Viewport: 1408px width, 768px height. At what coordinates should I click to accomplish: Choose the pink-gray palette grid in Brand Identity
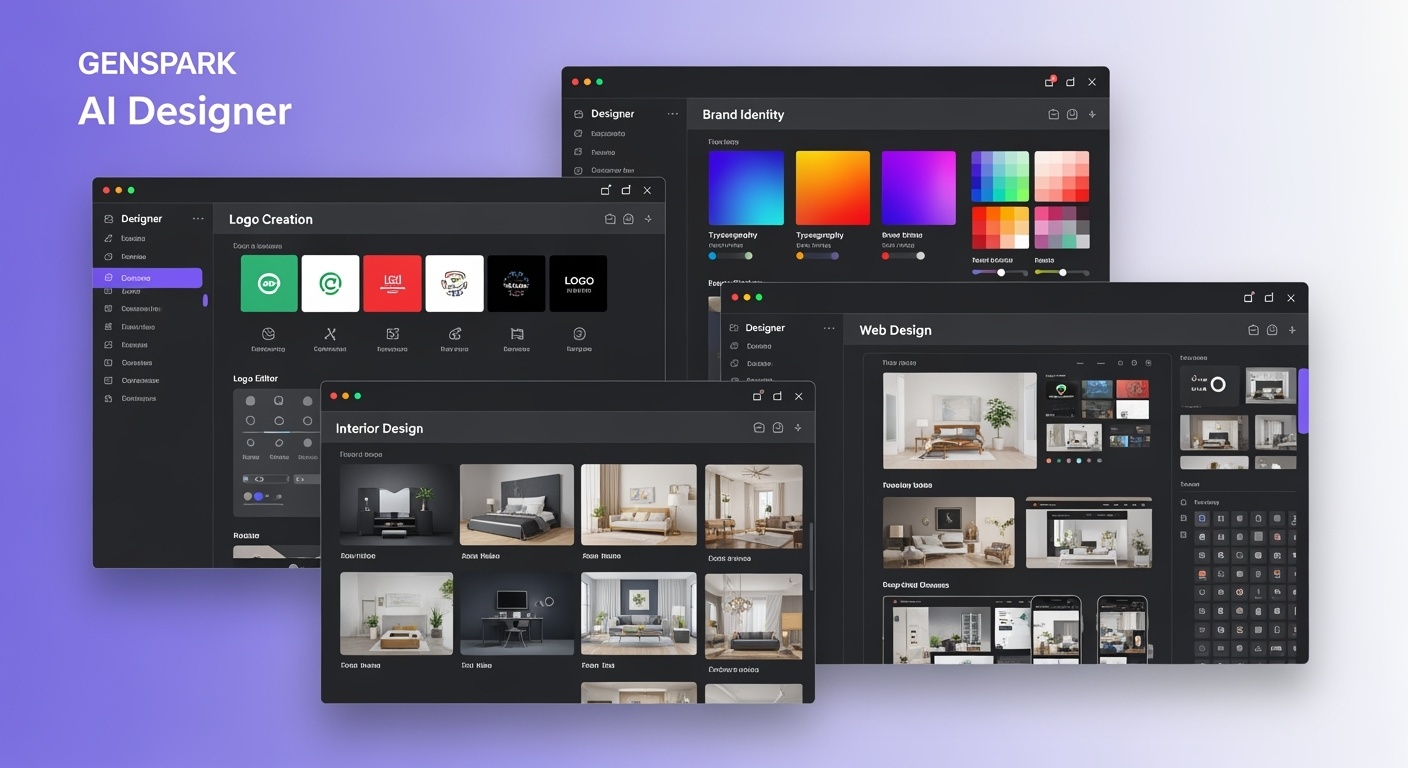coord(1061,227)
